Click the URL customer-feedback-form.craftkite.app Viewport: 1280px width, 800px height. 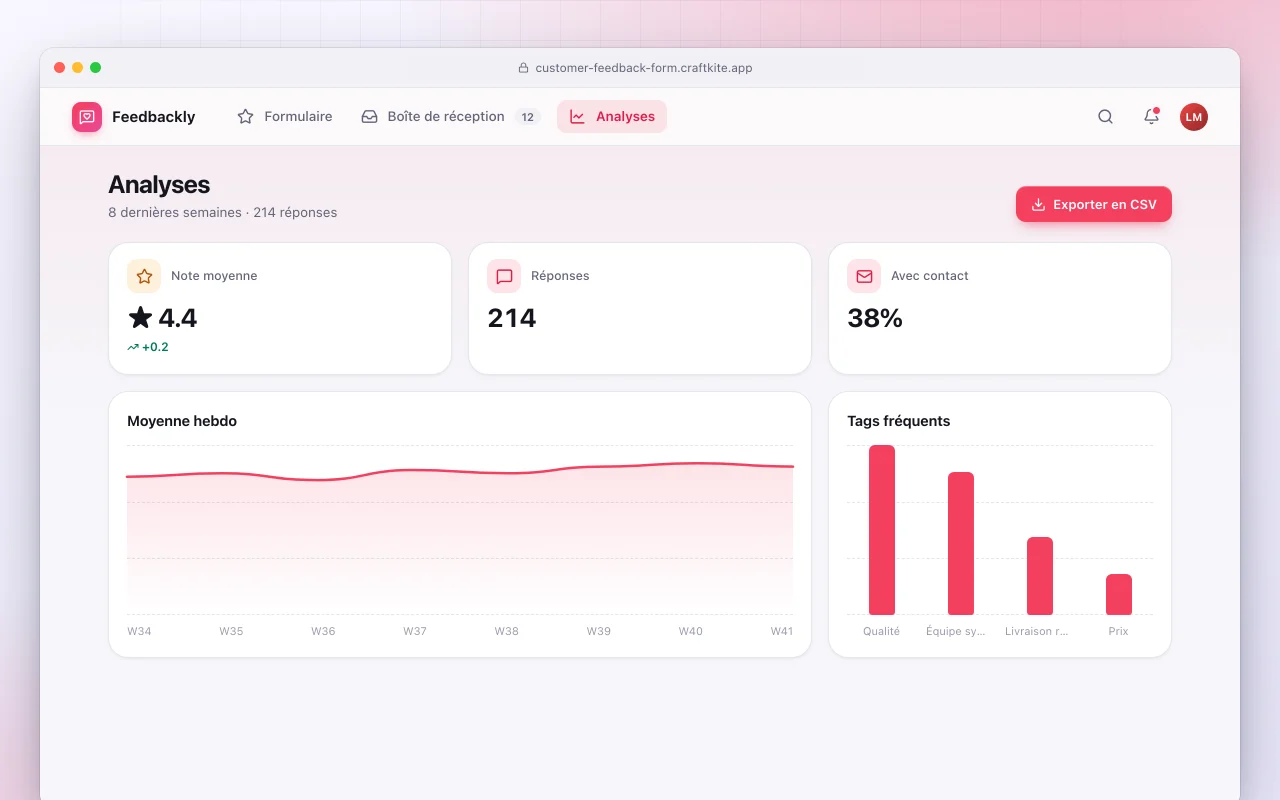[x=644, y=68]
